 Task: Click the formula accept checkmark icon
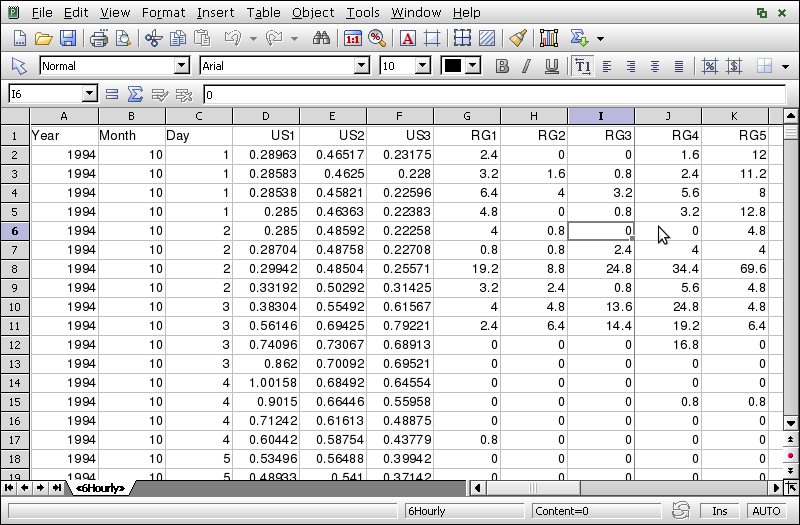pos(160,94)
